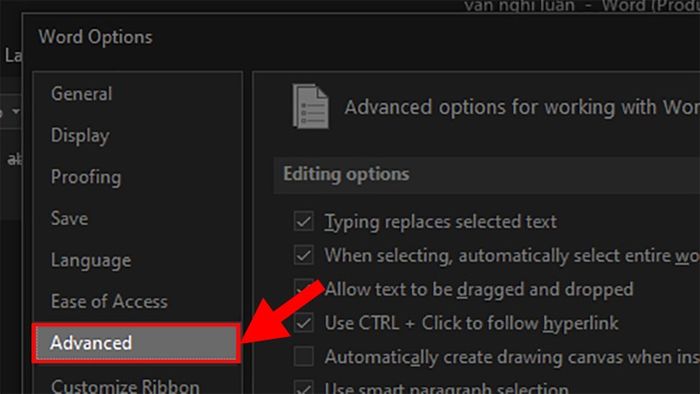Disable automatically select entire word
This screenshot has height=394, width=700.
(304, 255)
